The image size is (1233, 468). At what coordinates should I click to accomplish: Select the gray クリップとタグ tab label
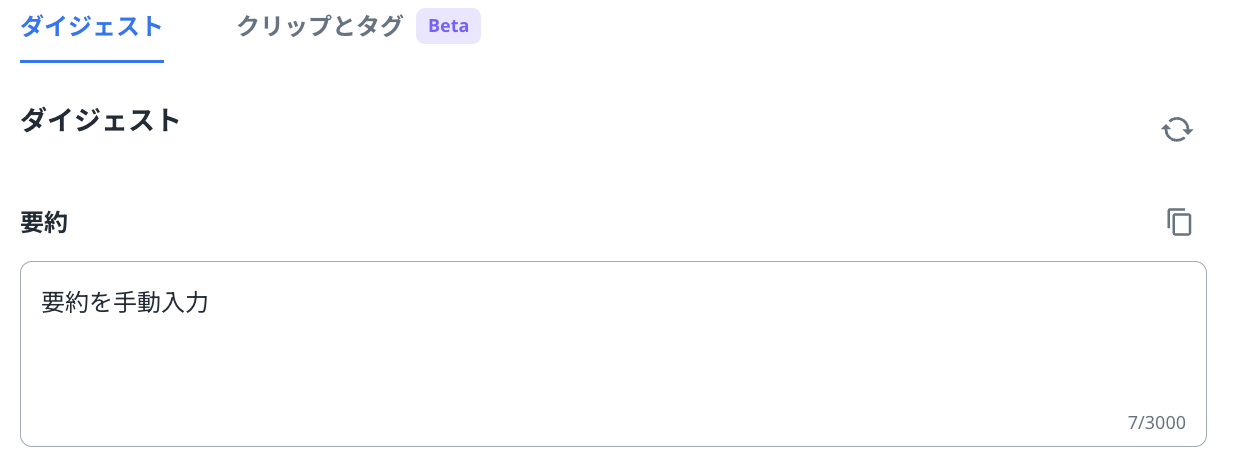click(x=320, y=27)
